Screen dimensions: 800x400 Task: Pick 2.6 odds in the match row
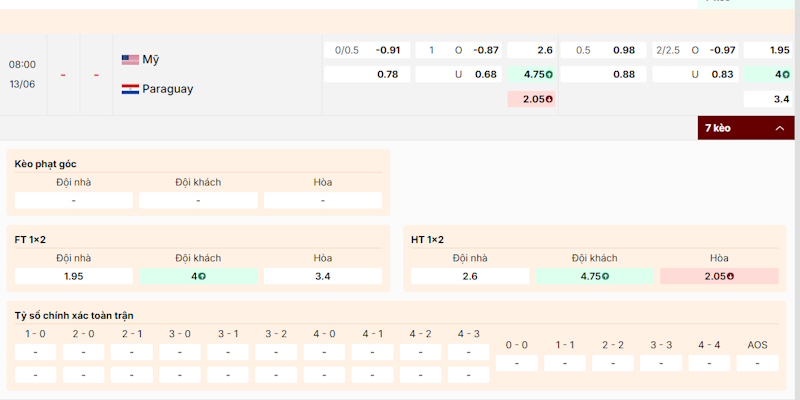[531, 50]
